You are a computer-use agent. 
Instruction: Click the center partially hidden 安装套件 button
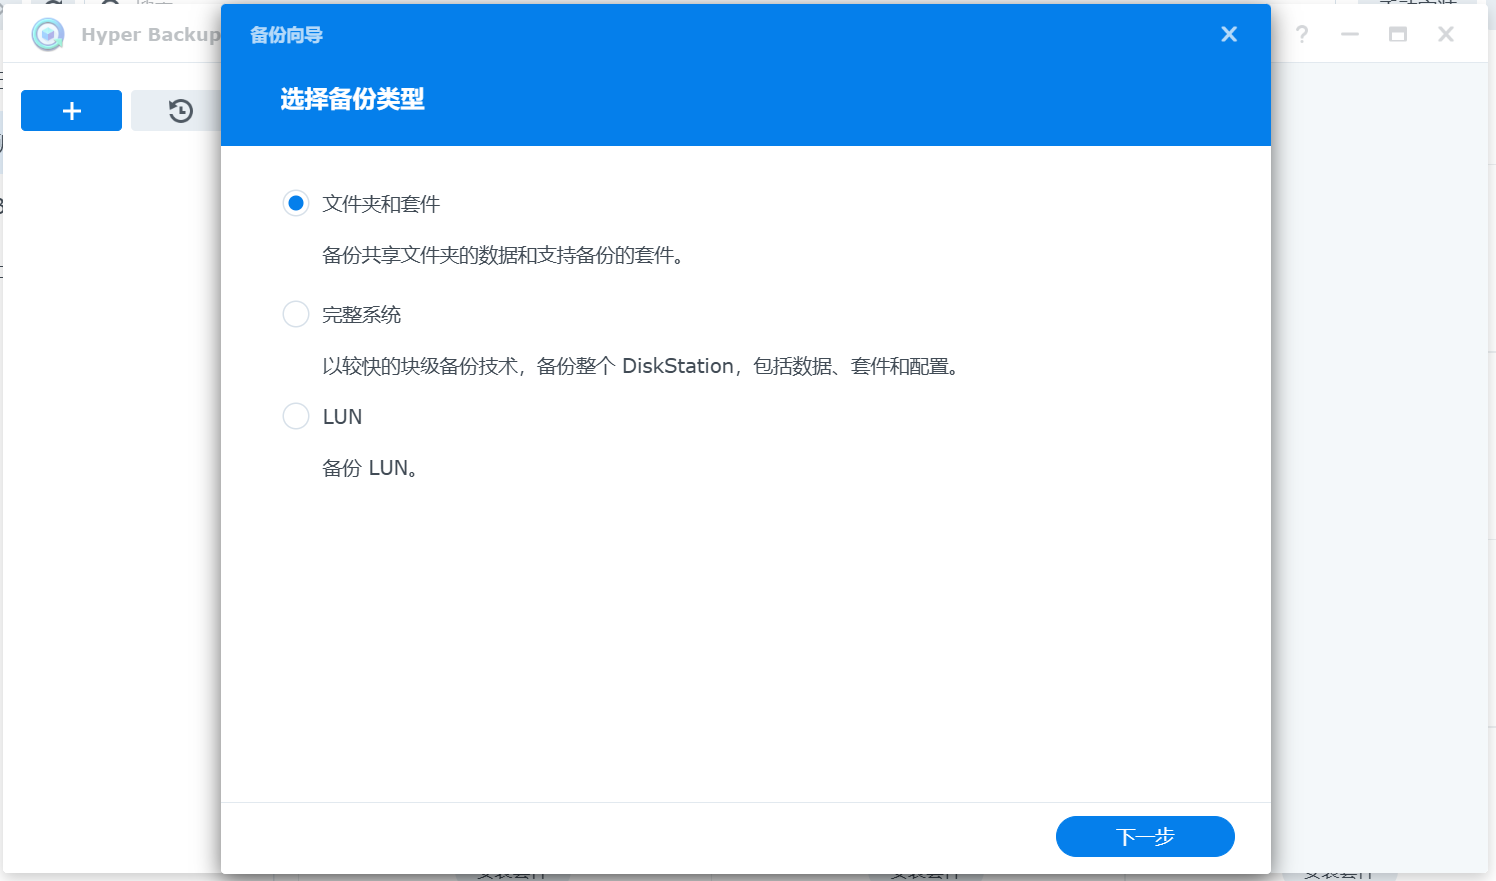pyautogui.click(x=925, y=875)
